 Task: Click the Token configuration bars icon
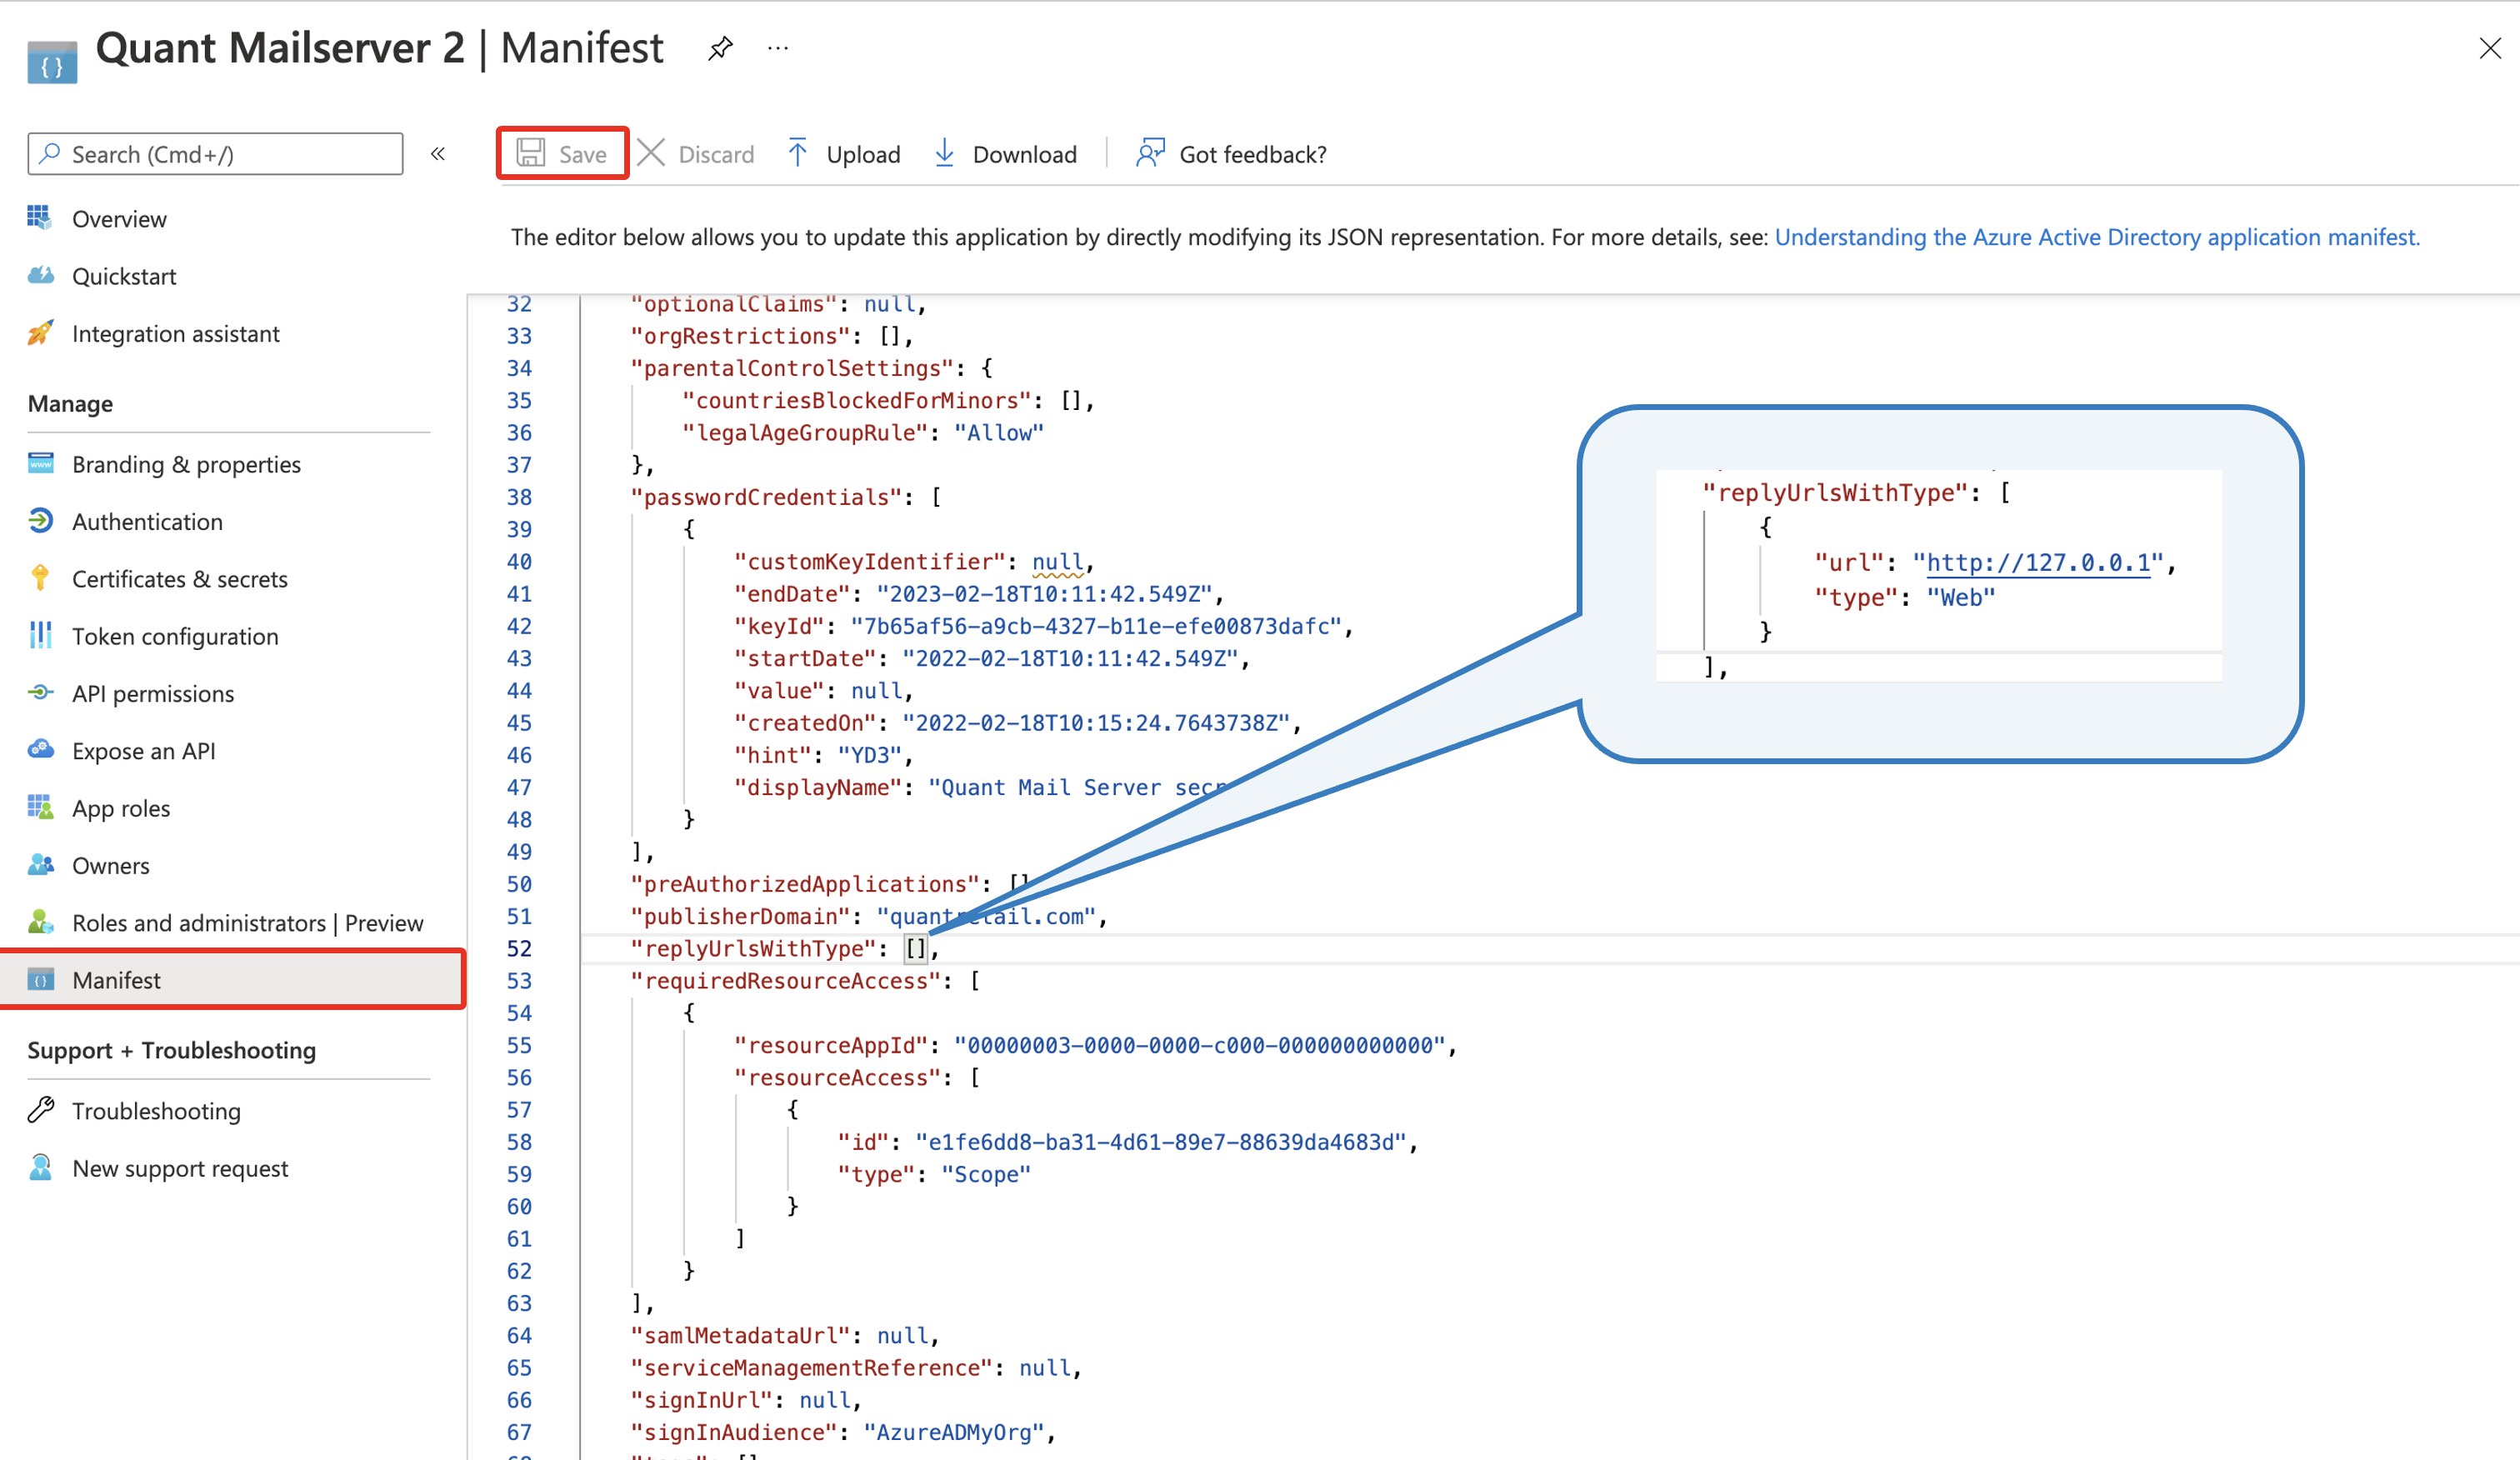40,635
